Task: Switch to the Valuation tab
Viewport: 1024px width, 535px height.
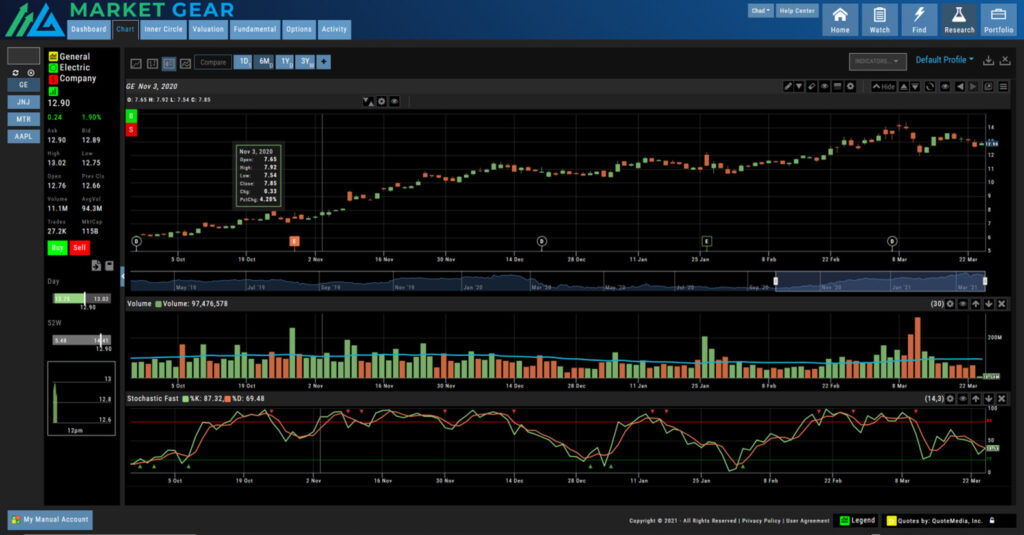Action: point(207,29)
